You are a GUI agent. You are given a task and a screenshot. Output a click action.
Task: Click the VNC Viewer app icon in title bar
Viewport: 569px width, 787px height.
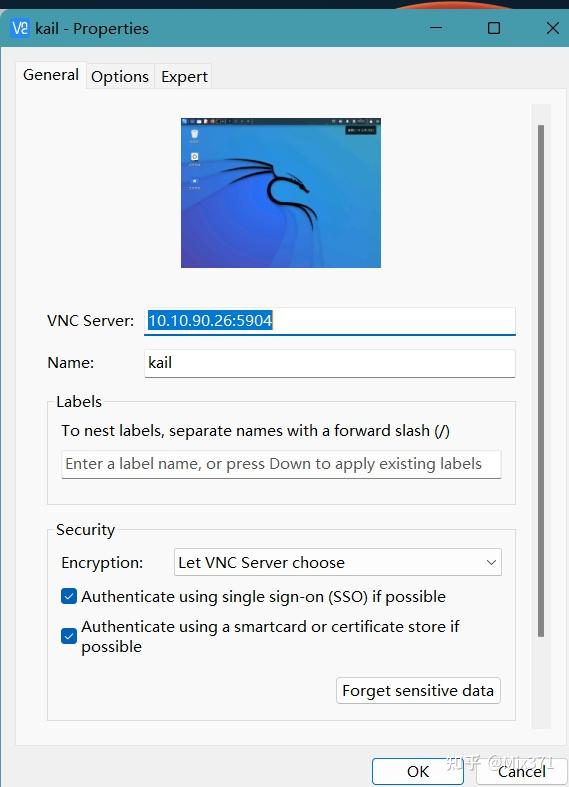click(x=20, y=28)
